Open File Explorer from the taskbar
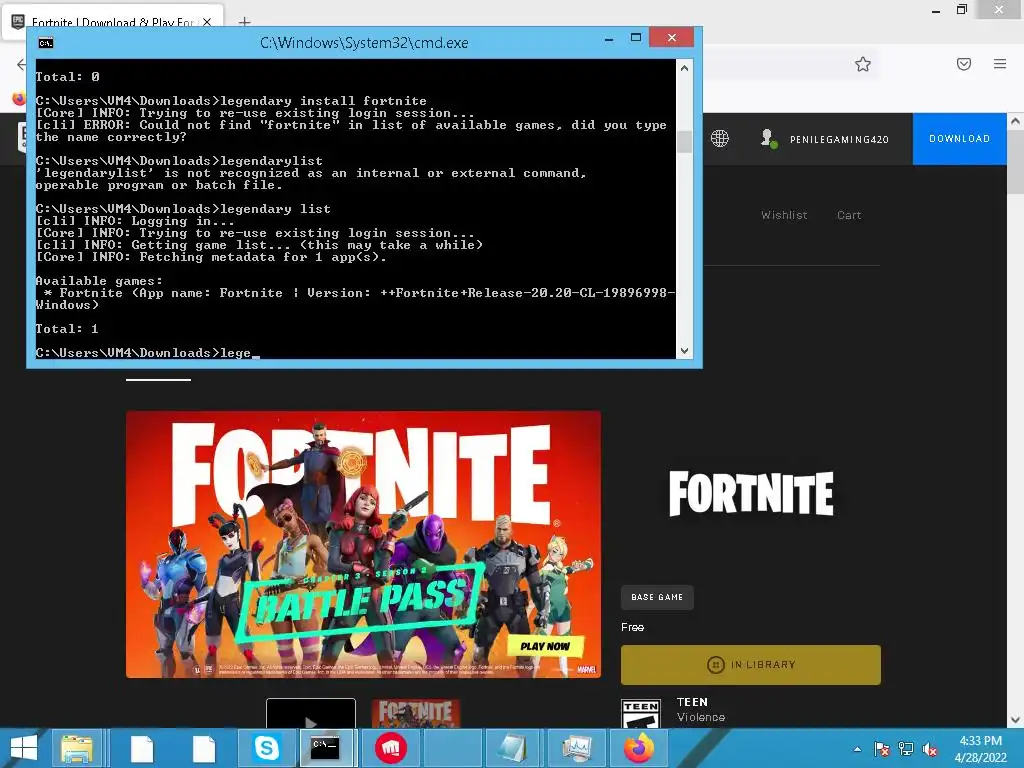 point(77,748)
